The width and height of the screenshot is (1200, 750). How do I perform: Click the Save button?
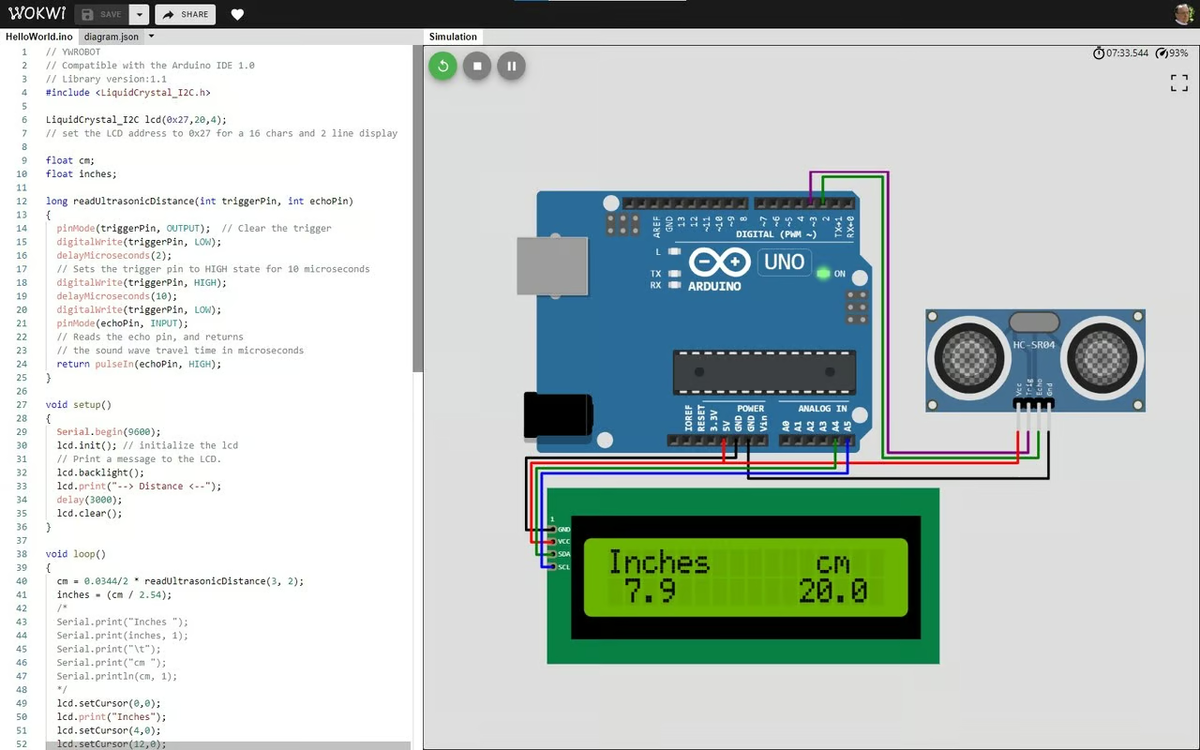(101, 15)
